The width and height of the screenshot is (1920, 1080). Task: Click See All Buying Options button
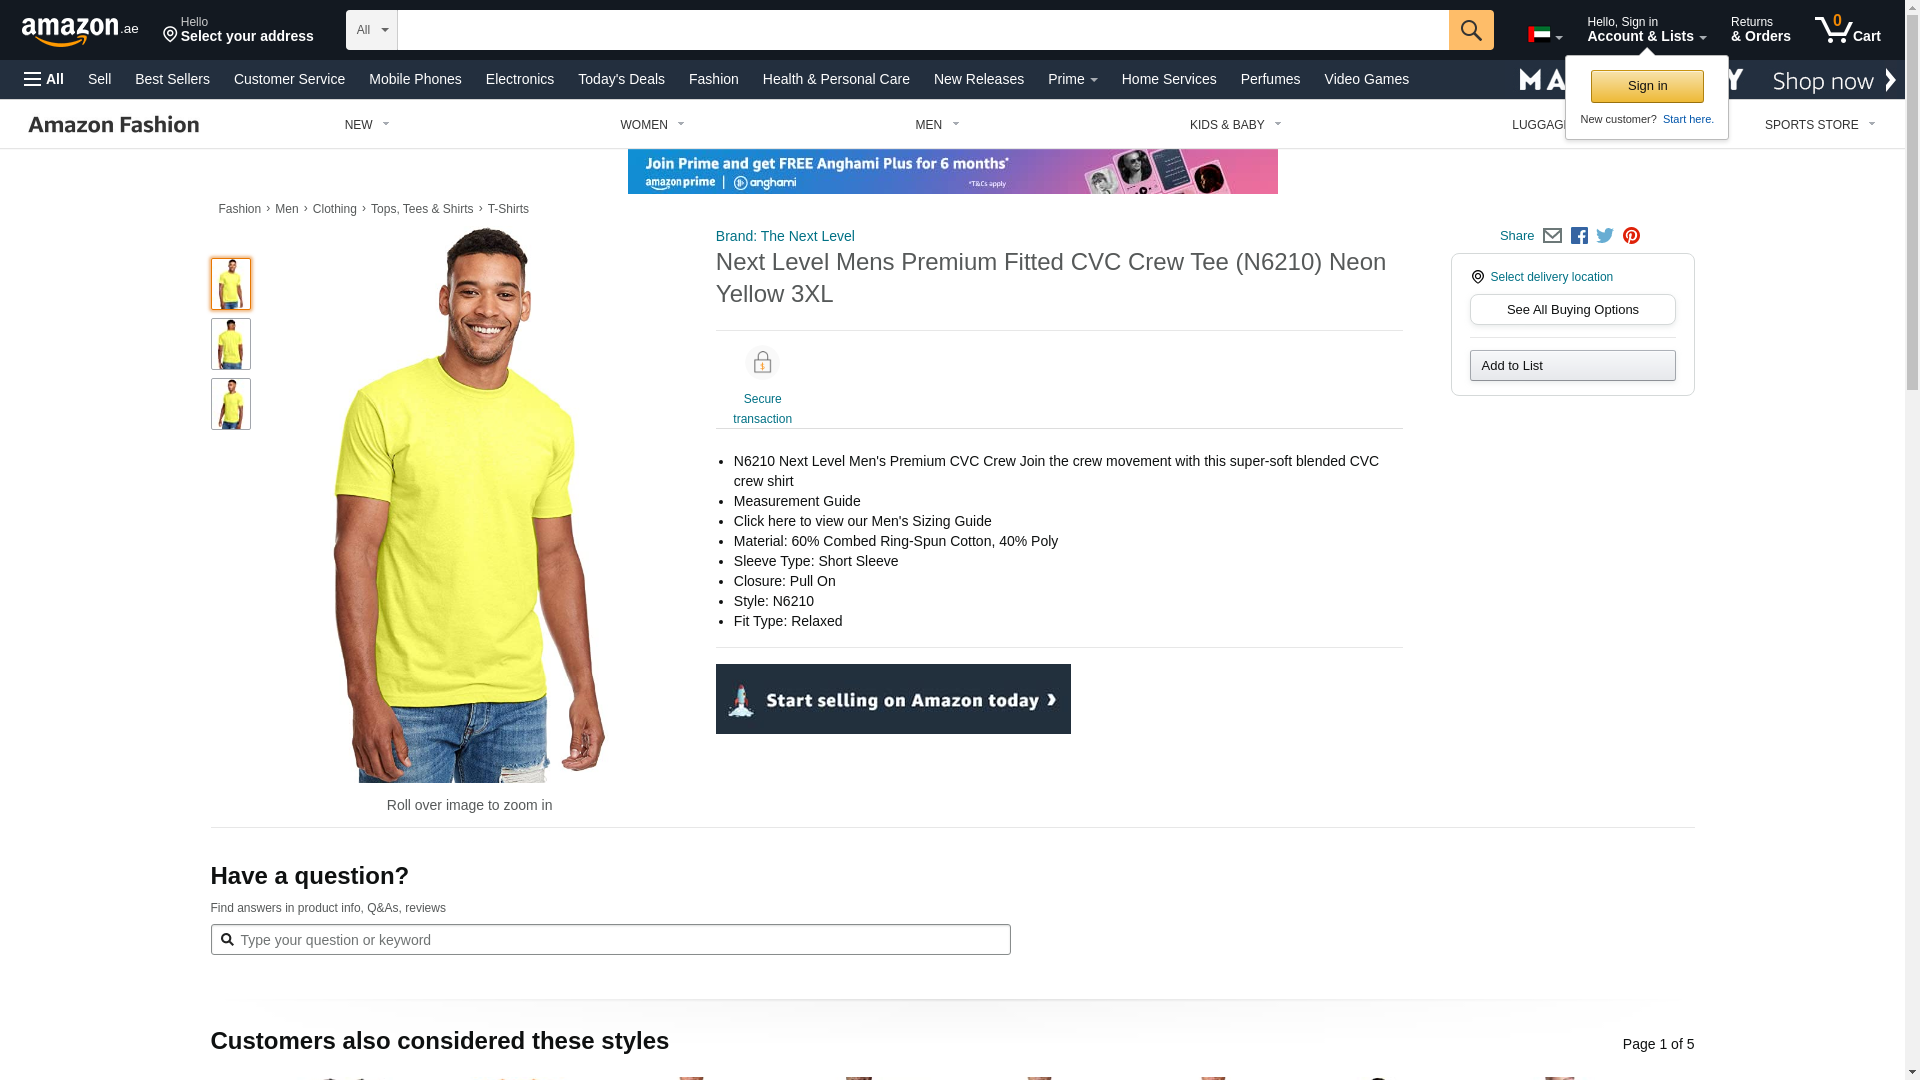click(x=1572, y=310)
